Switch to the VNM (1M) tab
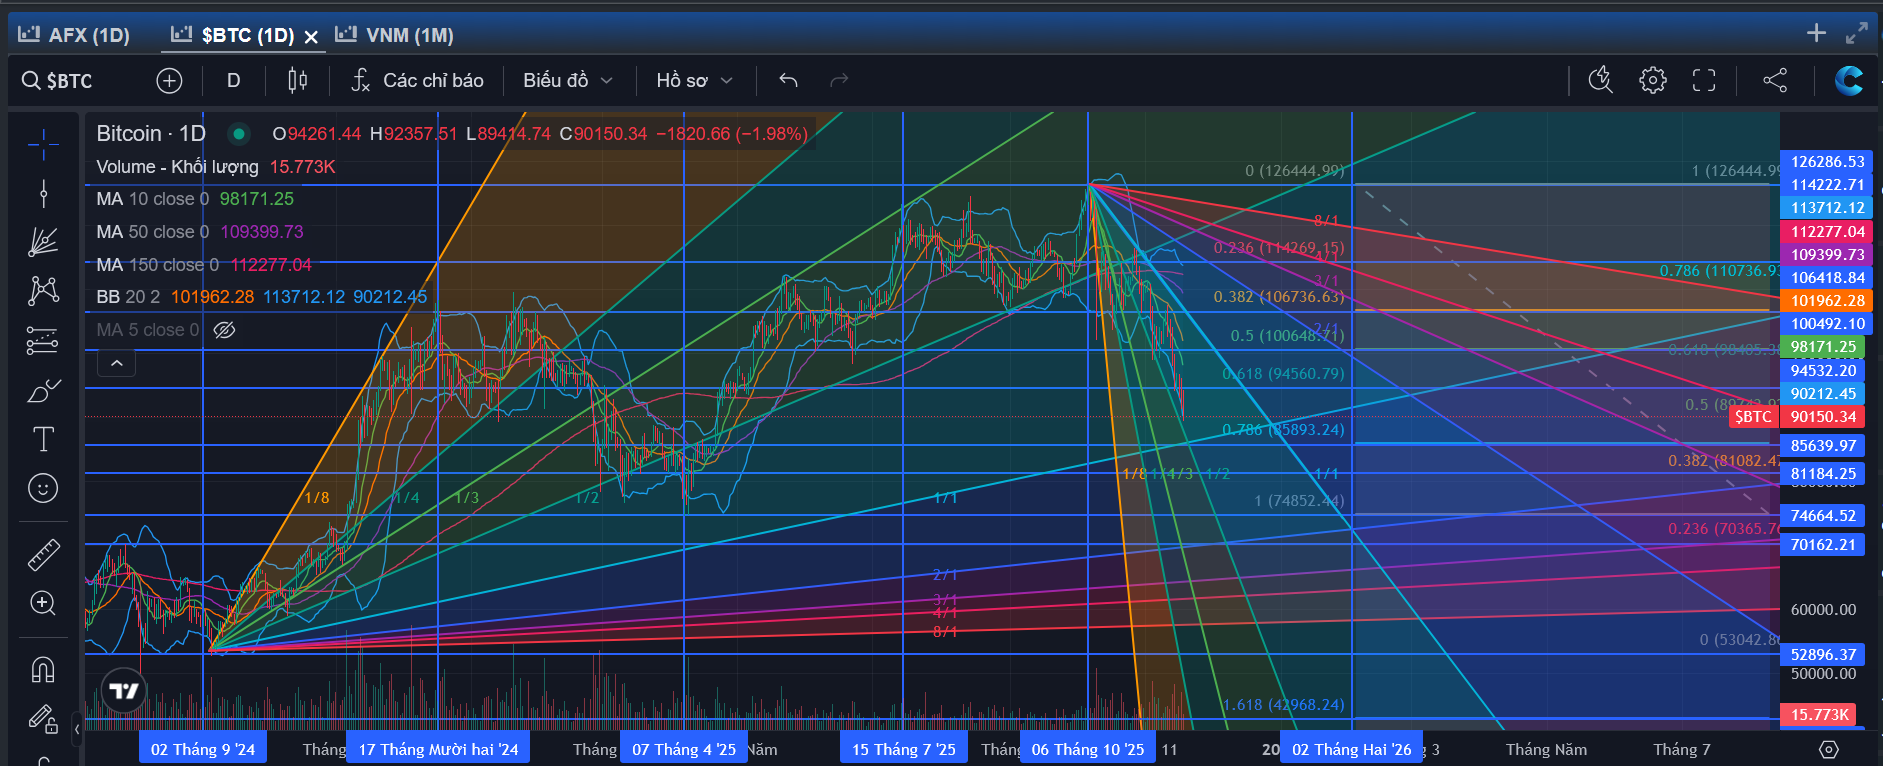 click(x=395, y=35)
